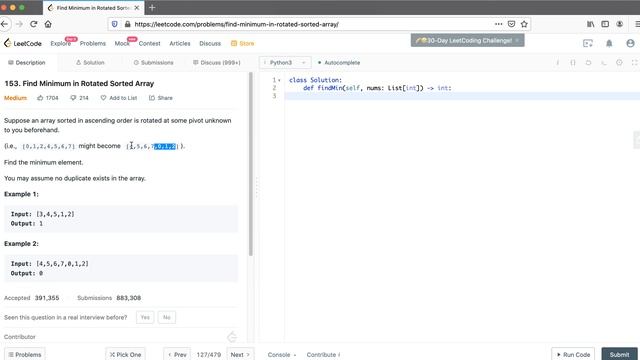Like the problem with thumbs up 1704
This screenshot has width=640, height=360.
coord(48,98)
